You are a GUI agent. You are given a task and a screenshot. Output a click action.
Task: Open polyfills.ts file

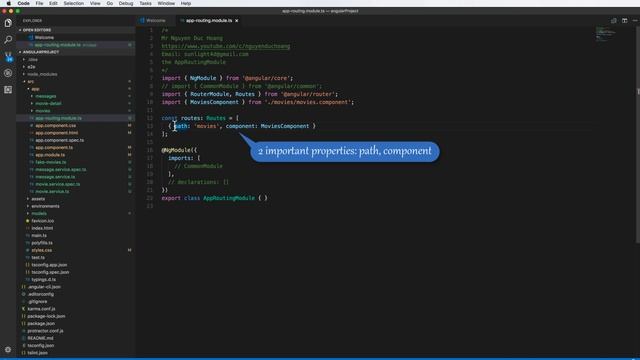pos(42,243)
